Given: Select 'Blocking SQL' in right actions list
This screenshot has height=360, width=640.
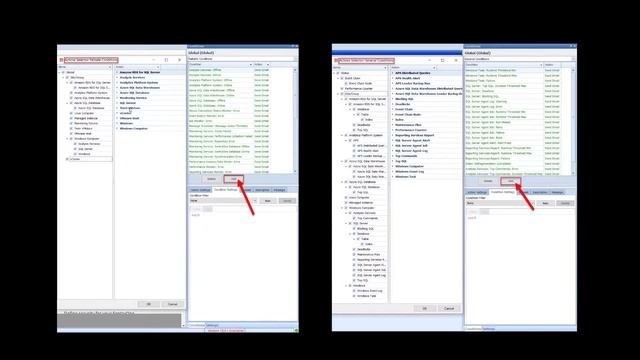Looking at the screenshot, I should pyautogui.click(x=404, y=99).
